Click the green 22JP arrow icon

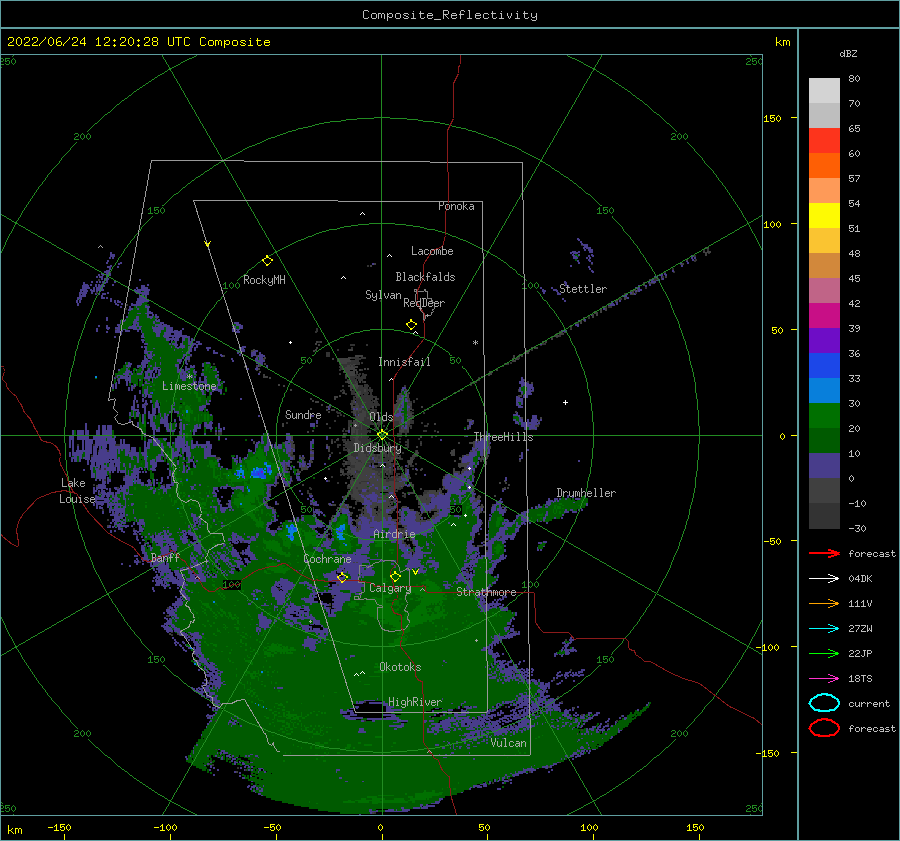[x=824, y=653]
